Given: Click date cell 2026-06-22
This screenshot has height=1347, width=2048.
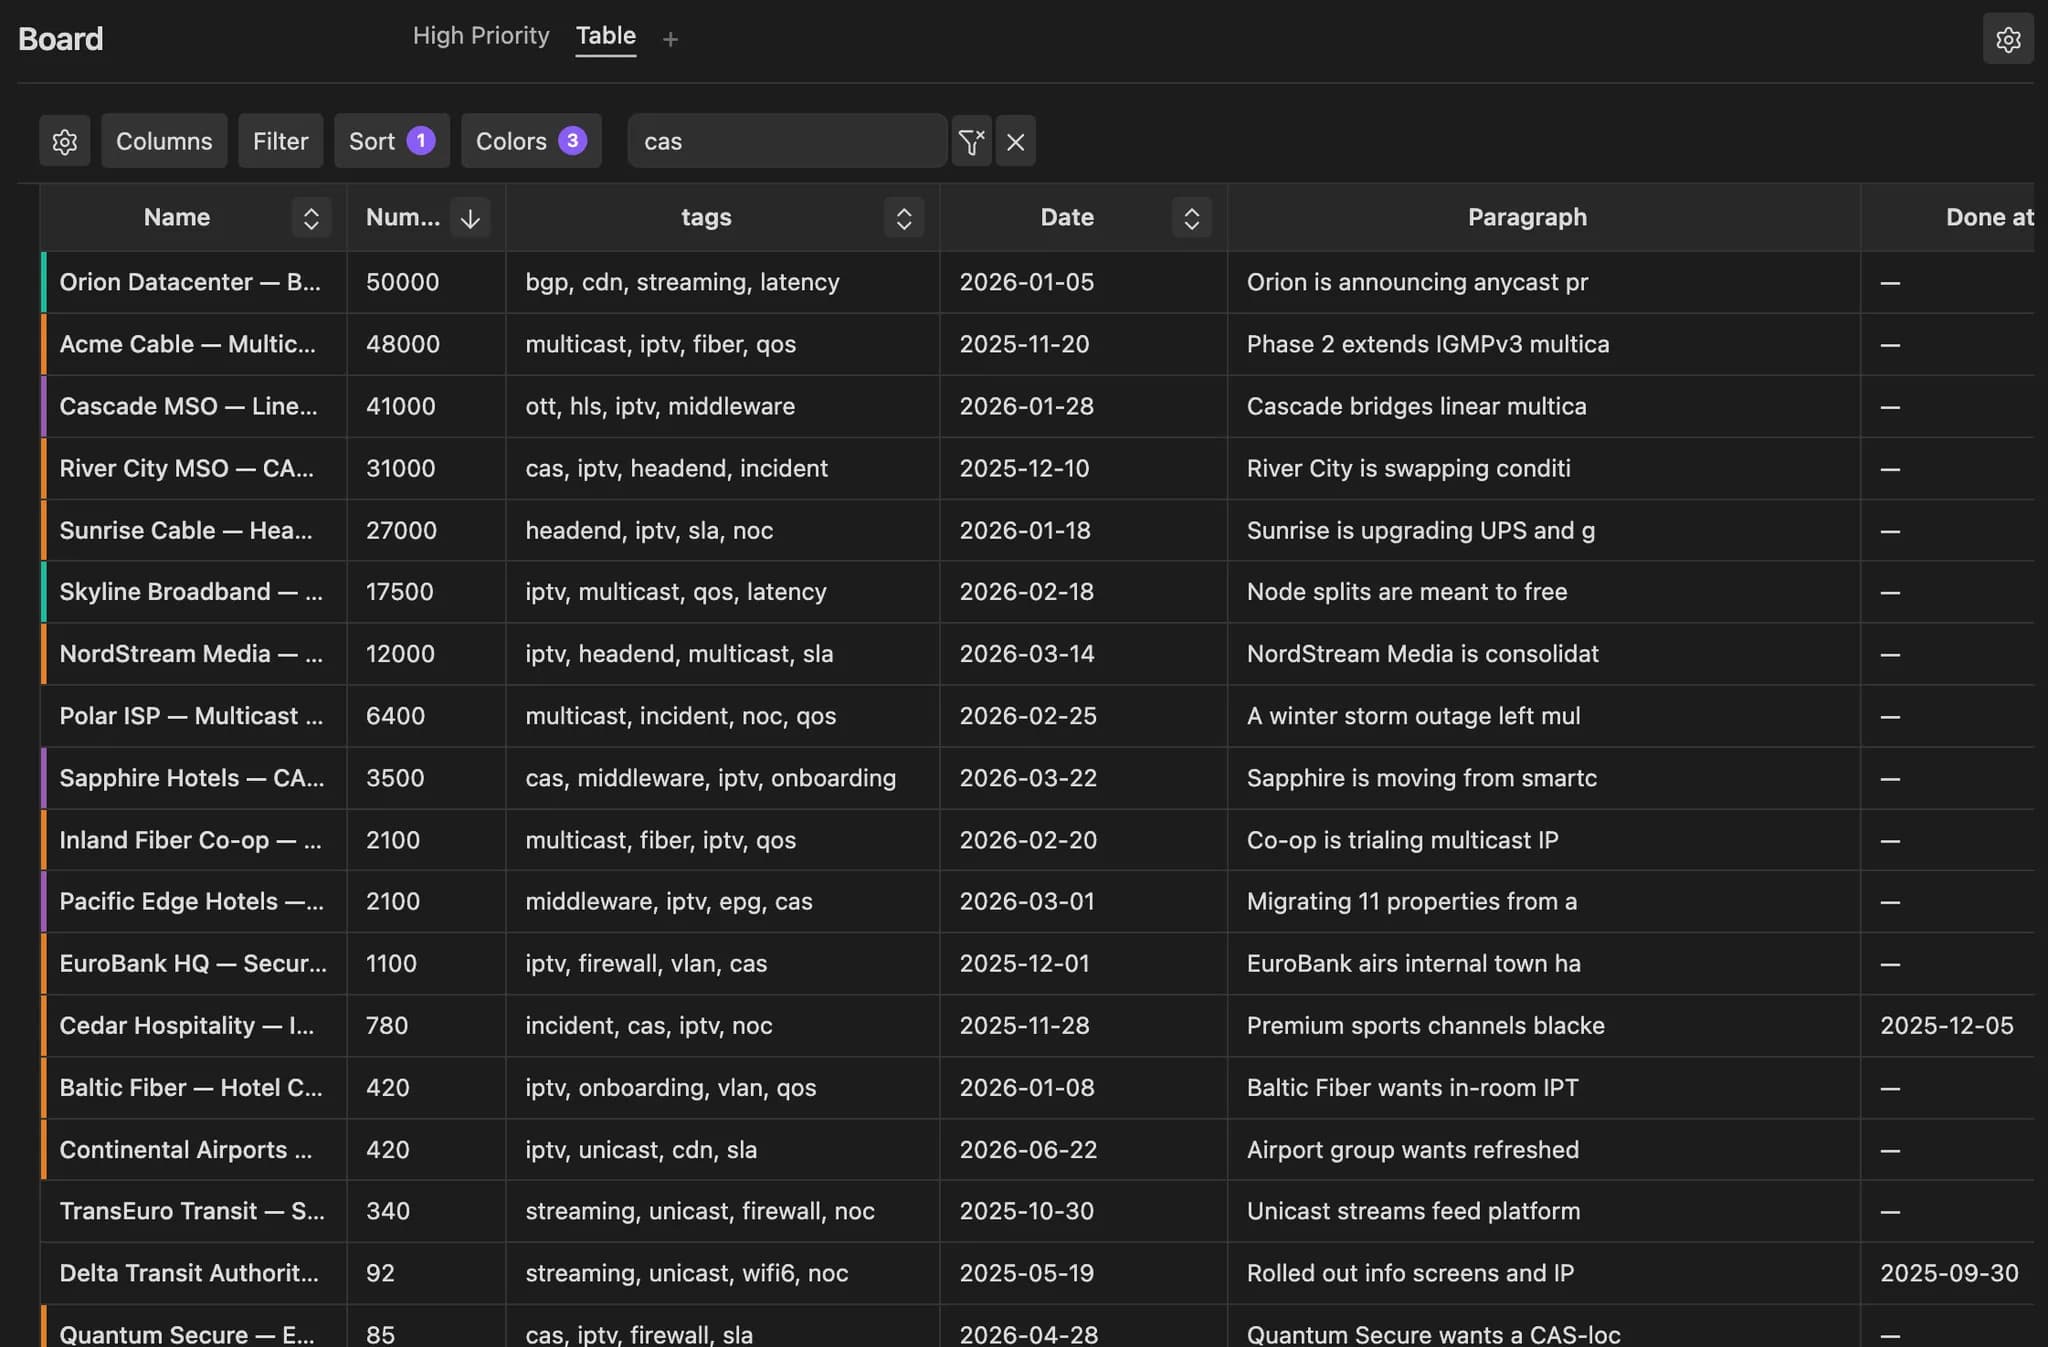Looking at the screenshot, I should pyautogui.click(x=1028, y=1150).
